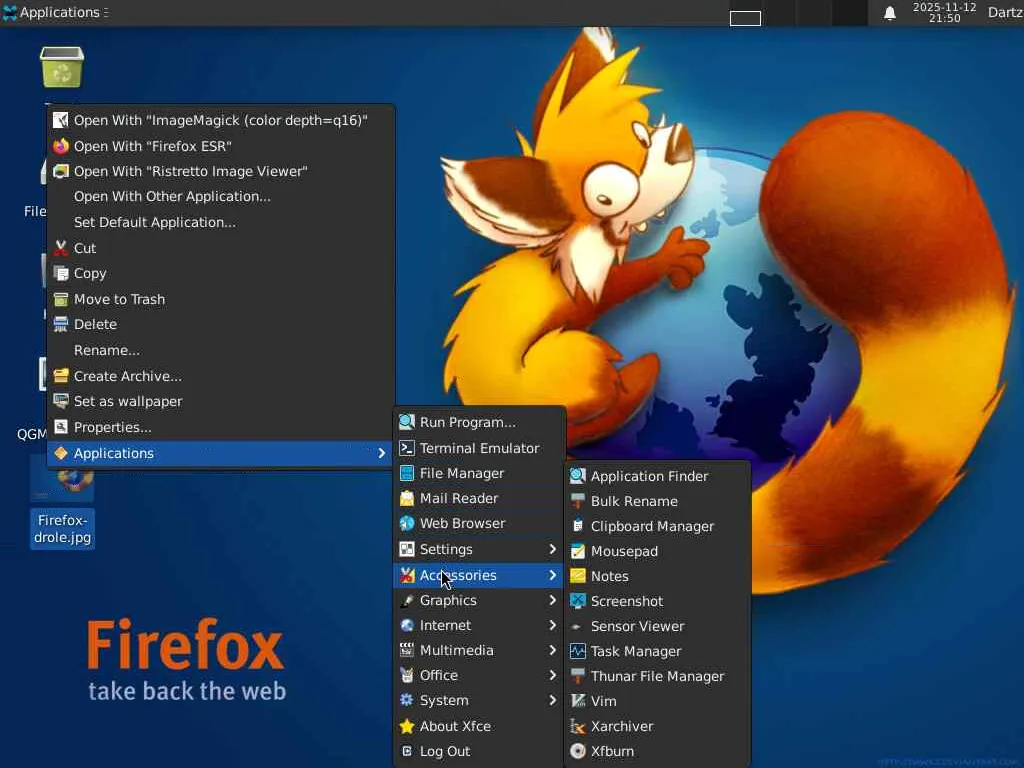This screenshot has width=1024, height=768.
Task: Click the Create Archive icon
Action: pyautogui.click(x=61, y=376)
